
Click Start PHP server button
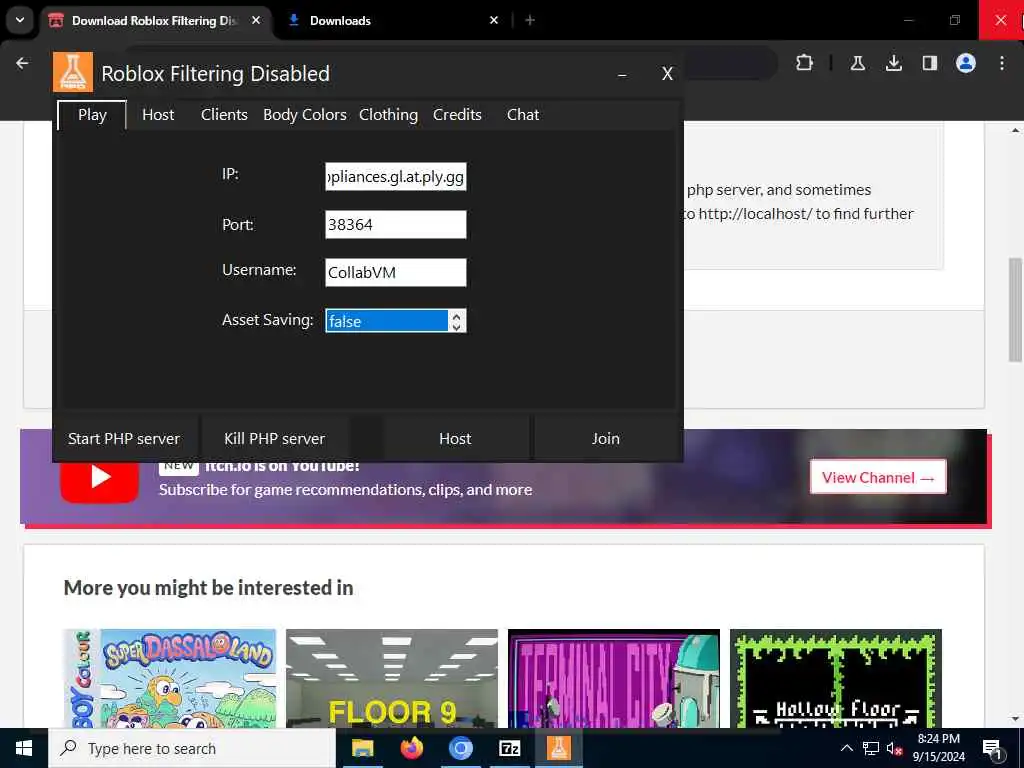click(124, 439)
